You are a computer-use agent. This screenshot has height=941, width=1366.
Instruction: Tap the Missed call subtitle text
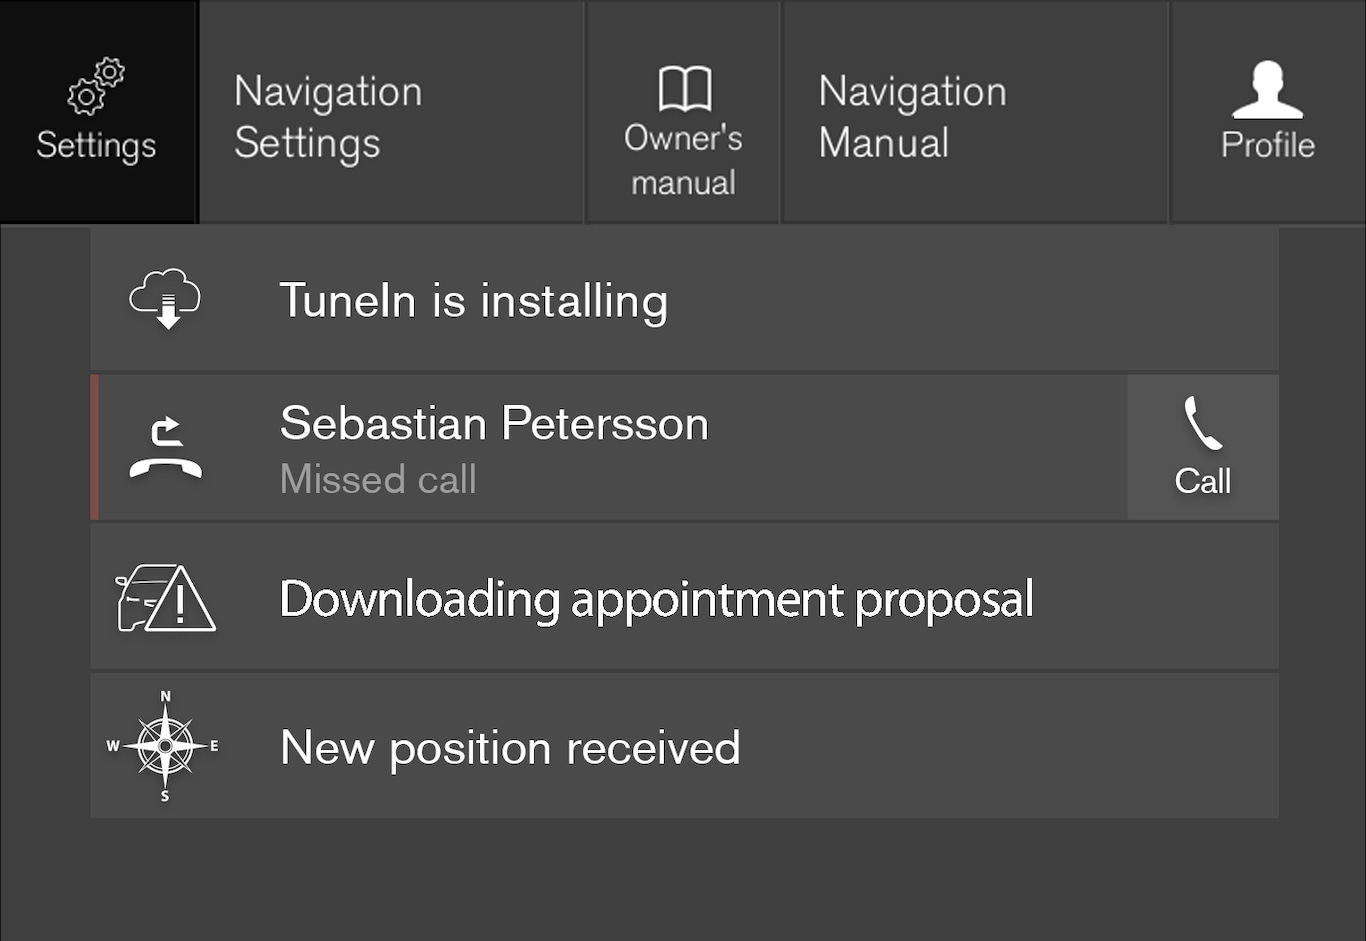click(x=378, y=480)
